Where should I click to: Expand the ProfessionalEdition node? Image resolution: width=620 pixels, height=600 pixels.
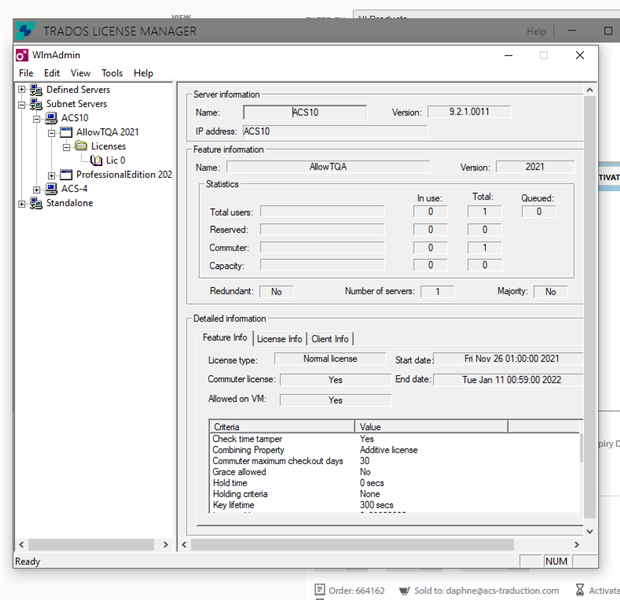[x=51, y=175]
